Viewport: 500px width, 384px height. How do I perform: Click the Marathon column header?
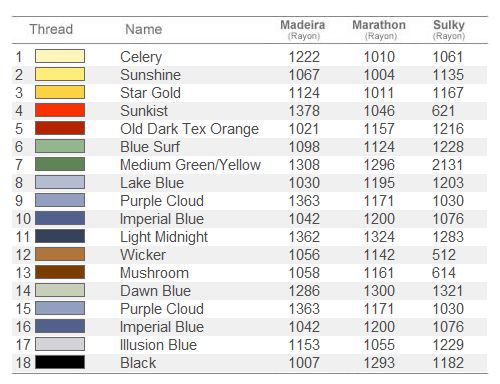point(379,29)
